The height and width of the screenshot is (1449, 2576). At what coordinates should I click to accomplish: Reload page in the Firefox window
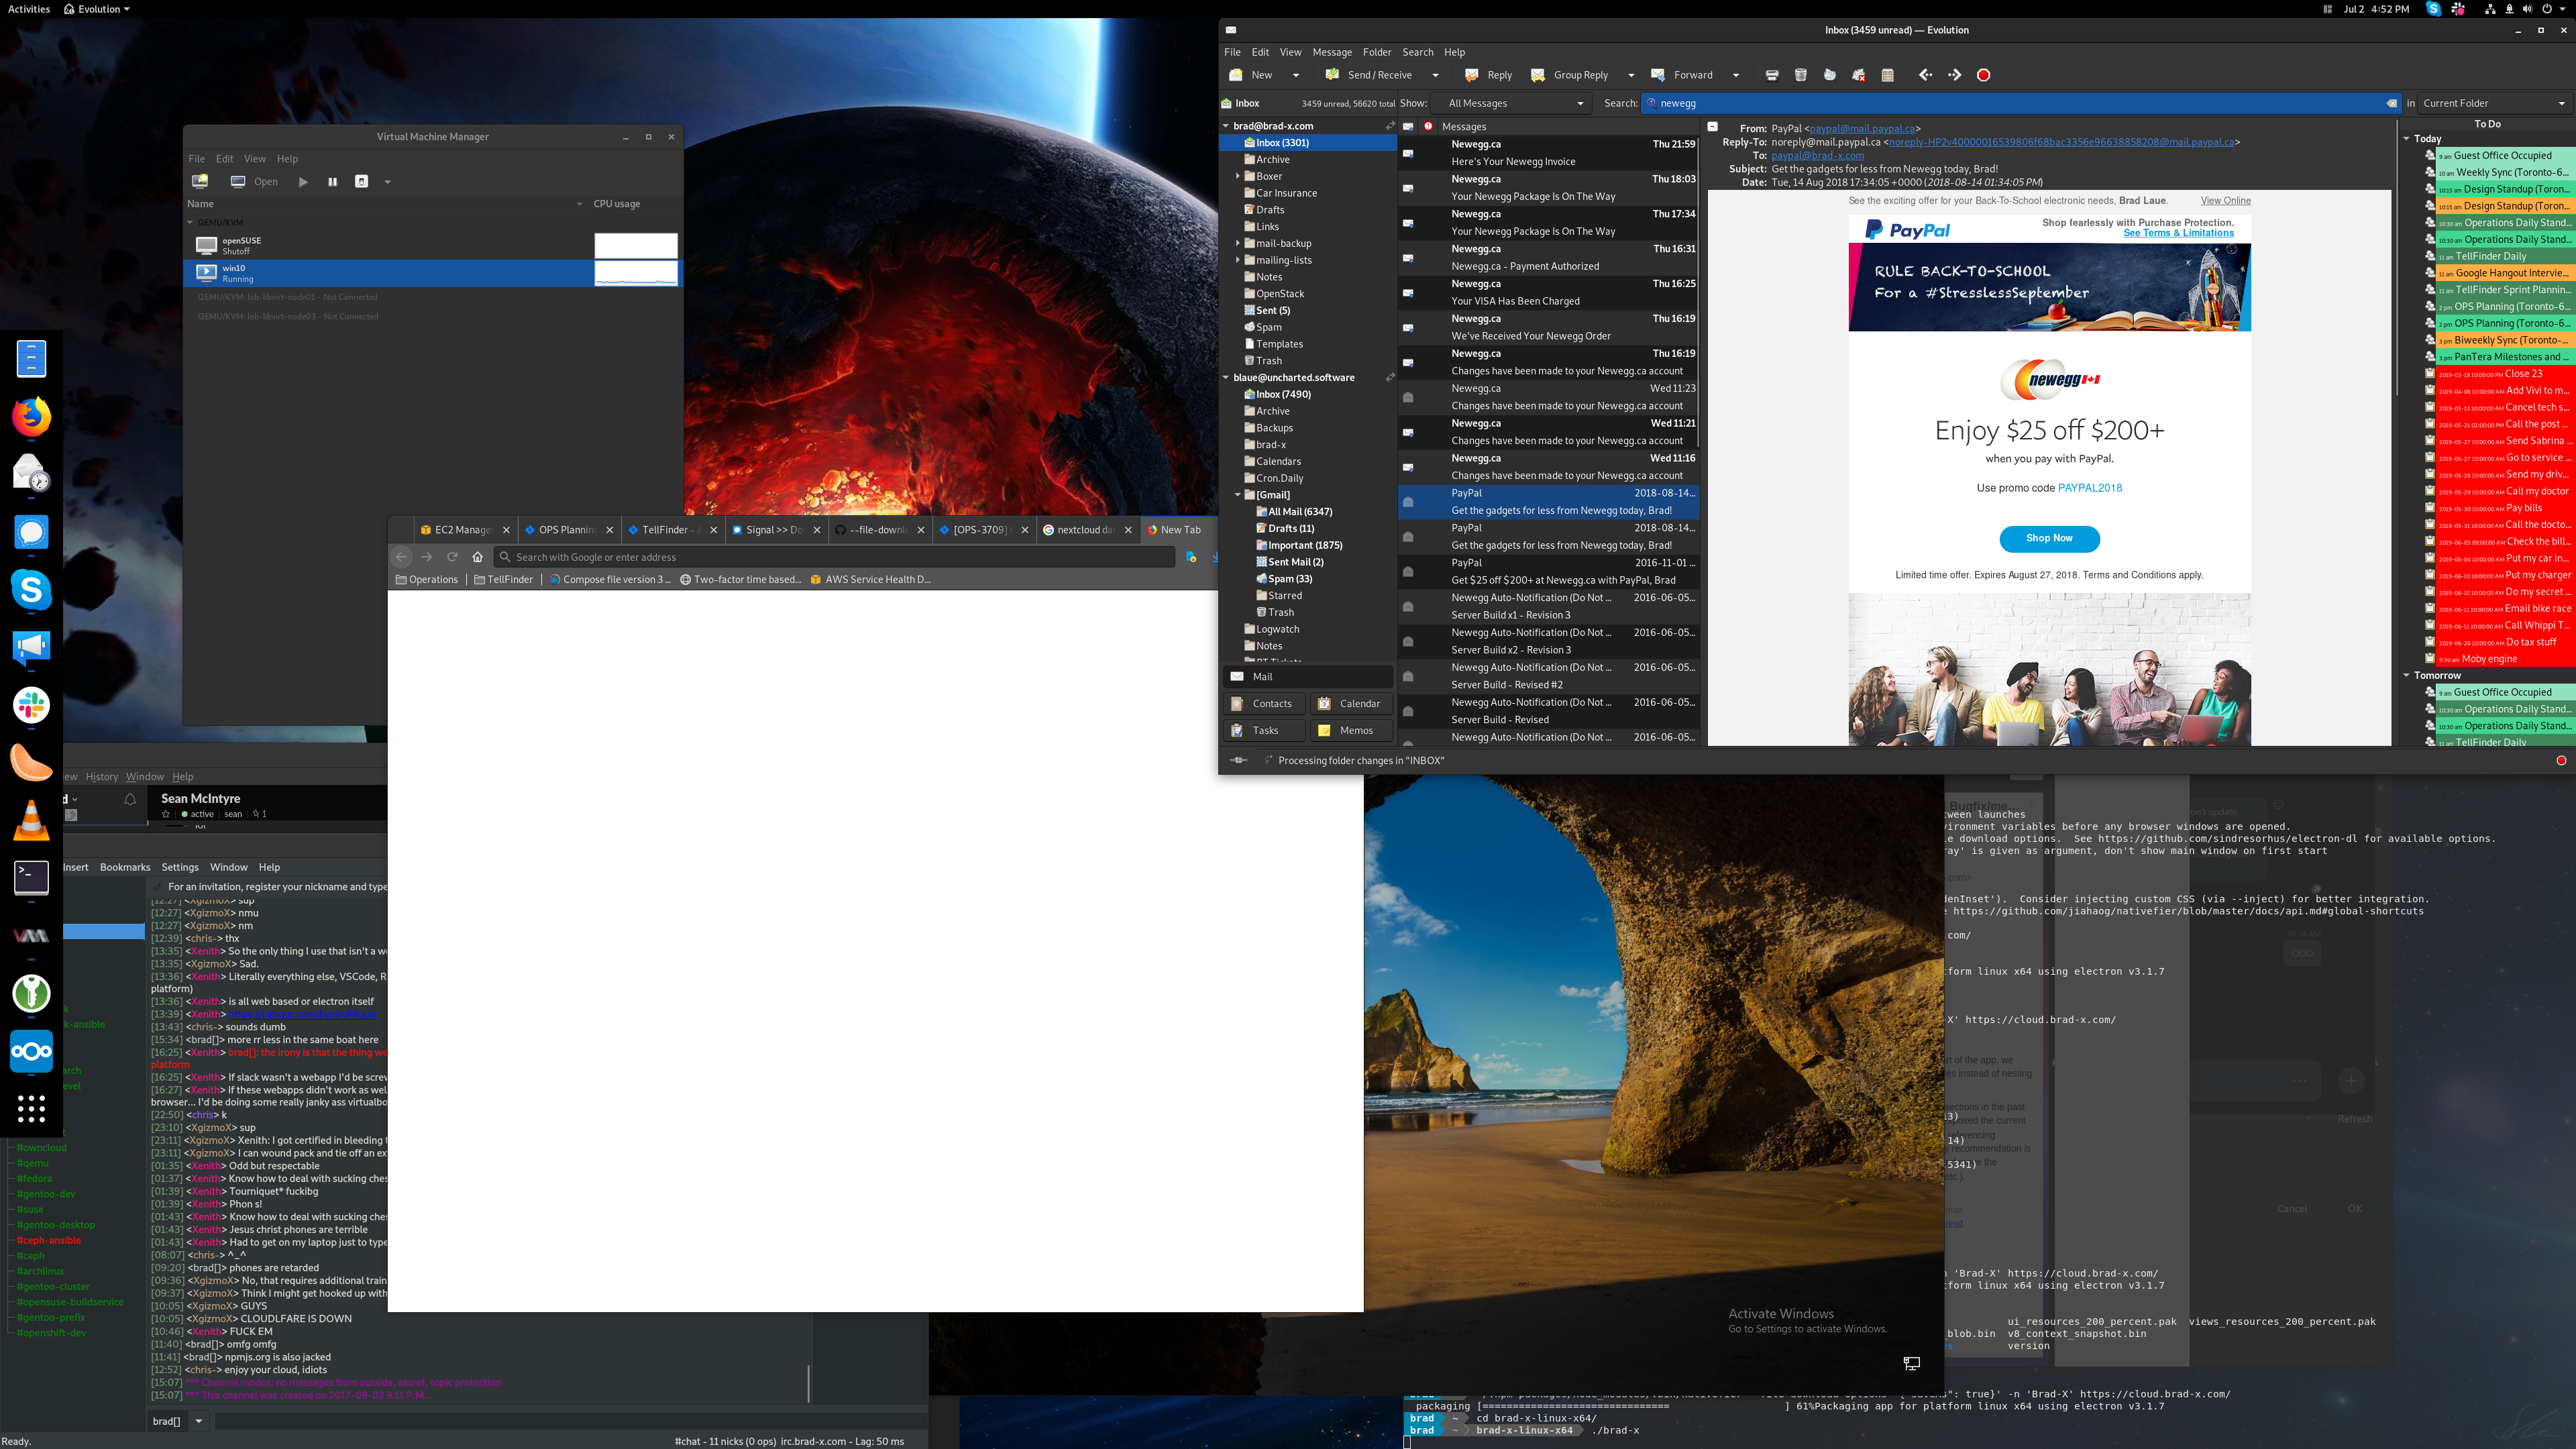(x=452, y=557)
